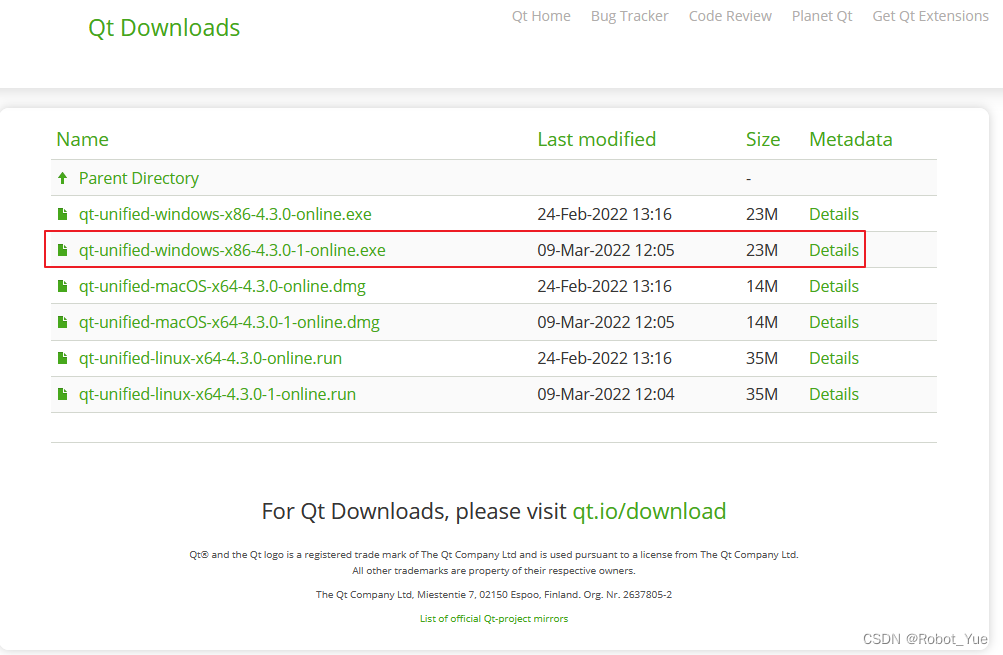1003x655 pixels.
Task: Click file icon beside qt-unified-linux-x64-4.3.0-1-online.run
Action: pyautogui.click(x=62, y=394)
